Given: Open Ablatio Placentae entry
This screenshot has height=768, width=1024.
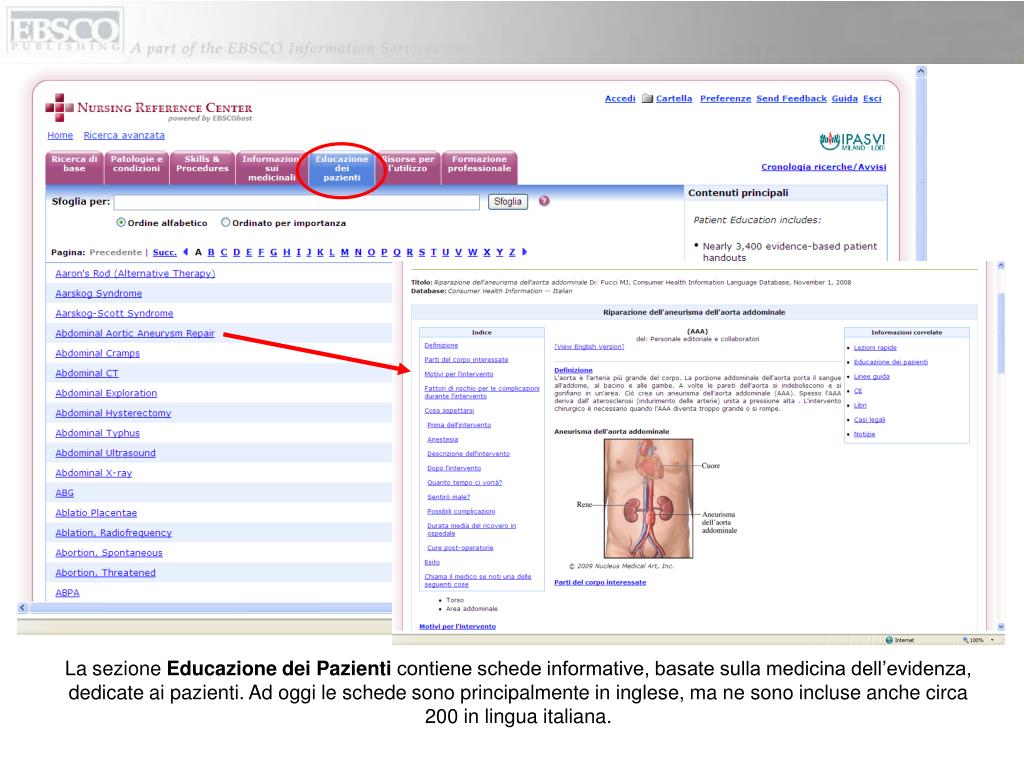Looking at the screenshot, I should pos(96,513).
